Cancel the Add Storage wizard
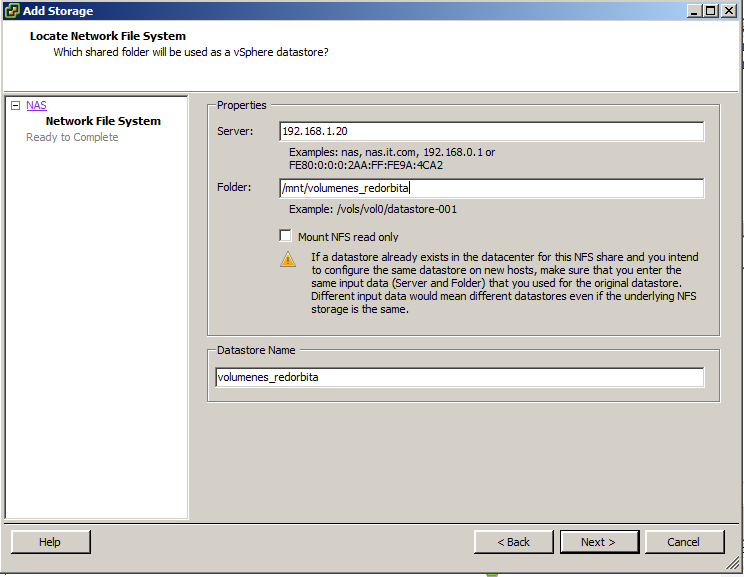 (683, 542)
